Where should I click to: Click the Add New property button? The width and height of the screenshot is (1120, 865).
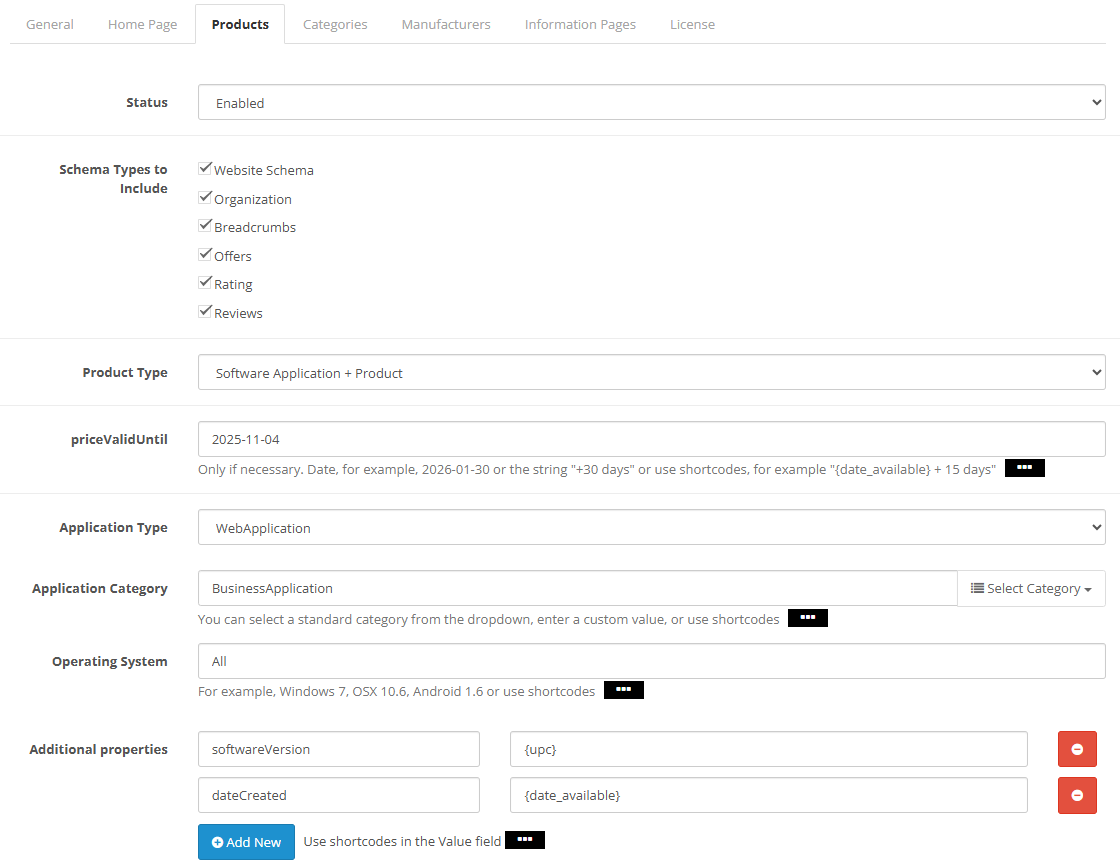coord(246,842)
